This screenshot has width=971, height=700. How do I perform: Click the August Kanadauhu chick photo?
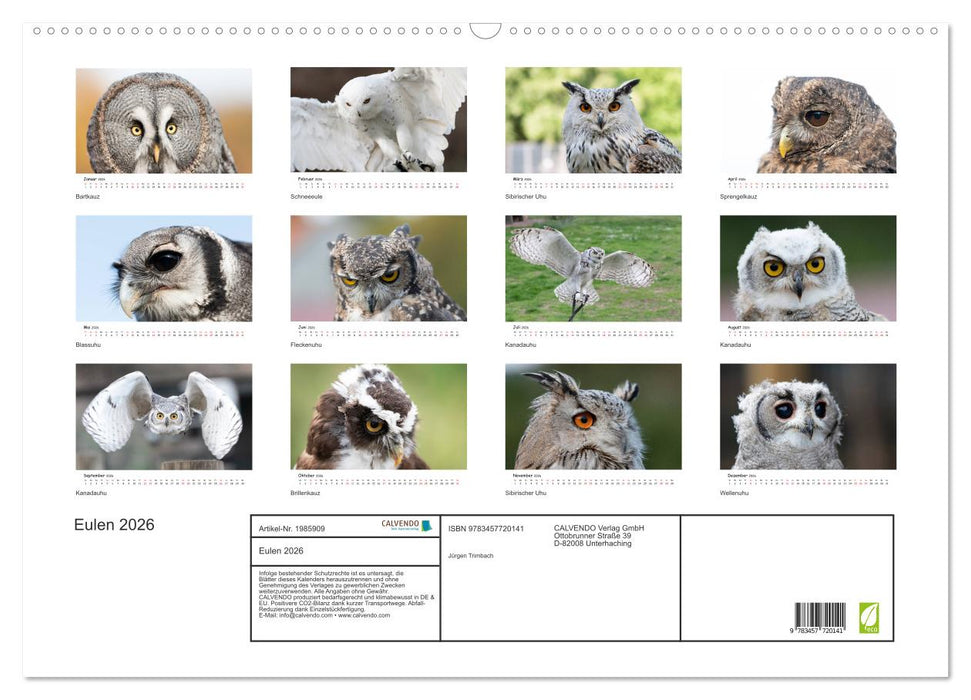coord(808,268)
